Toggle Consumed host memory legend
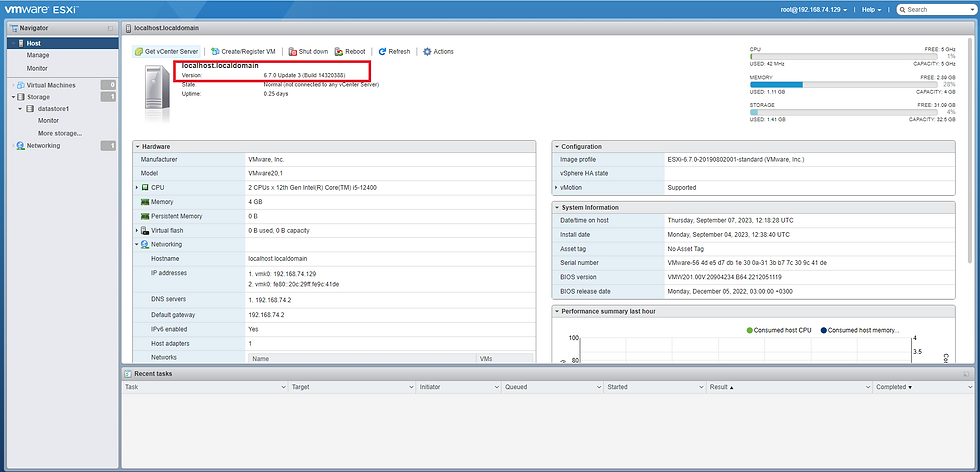The image size is (980, 472). [860, 330]
